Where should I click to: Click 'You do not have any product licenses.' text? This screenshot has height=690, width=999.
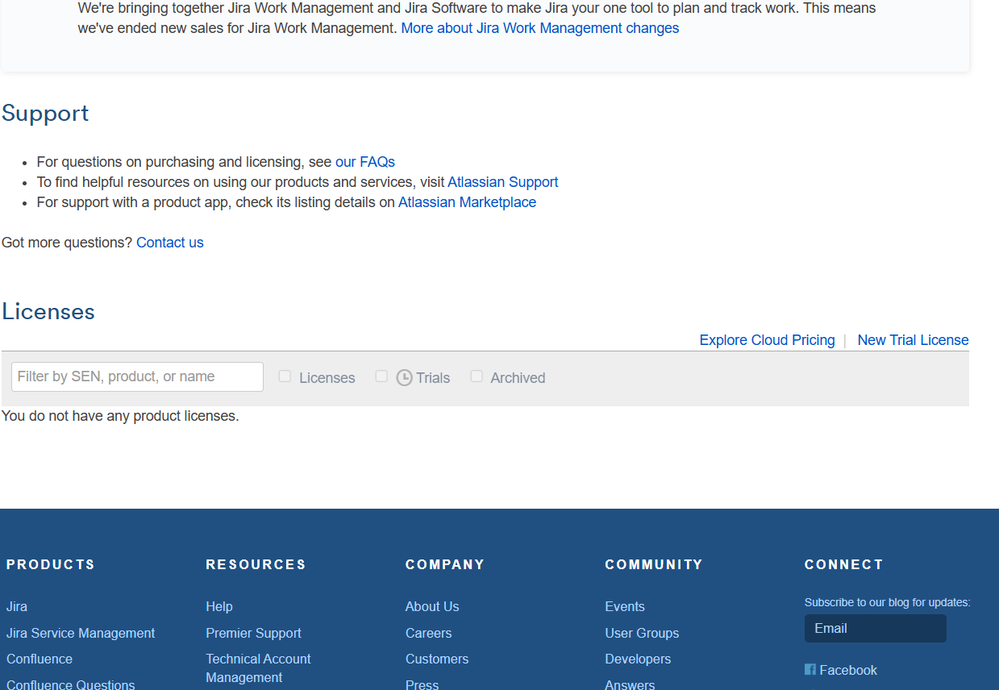(120, 416)
